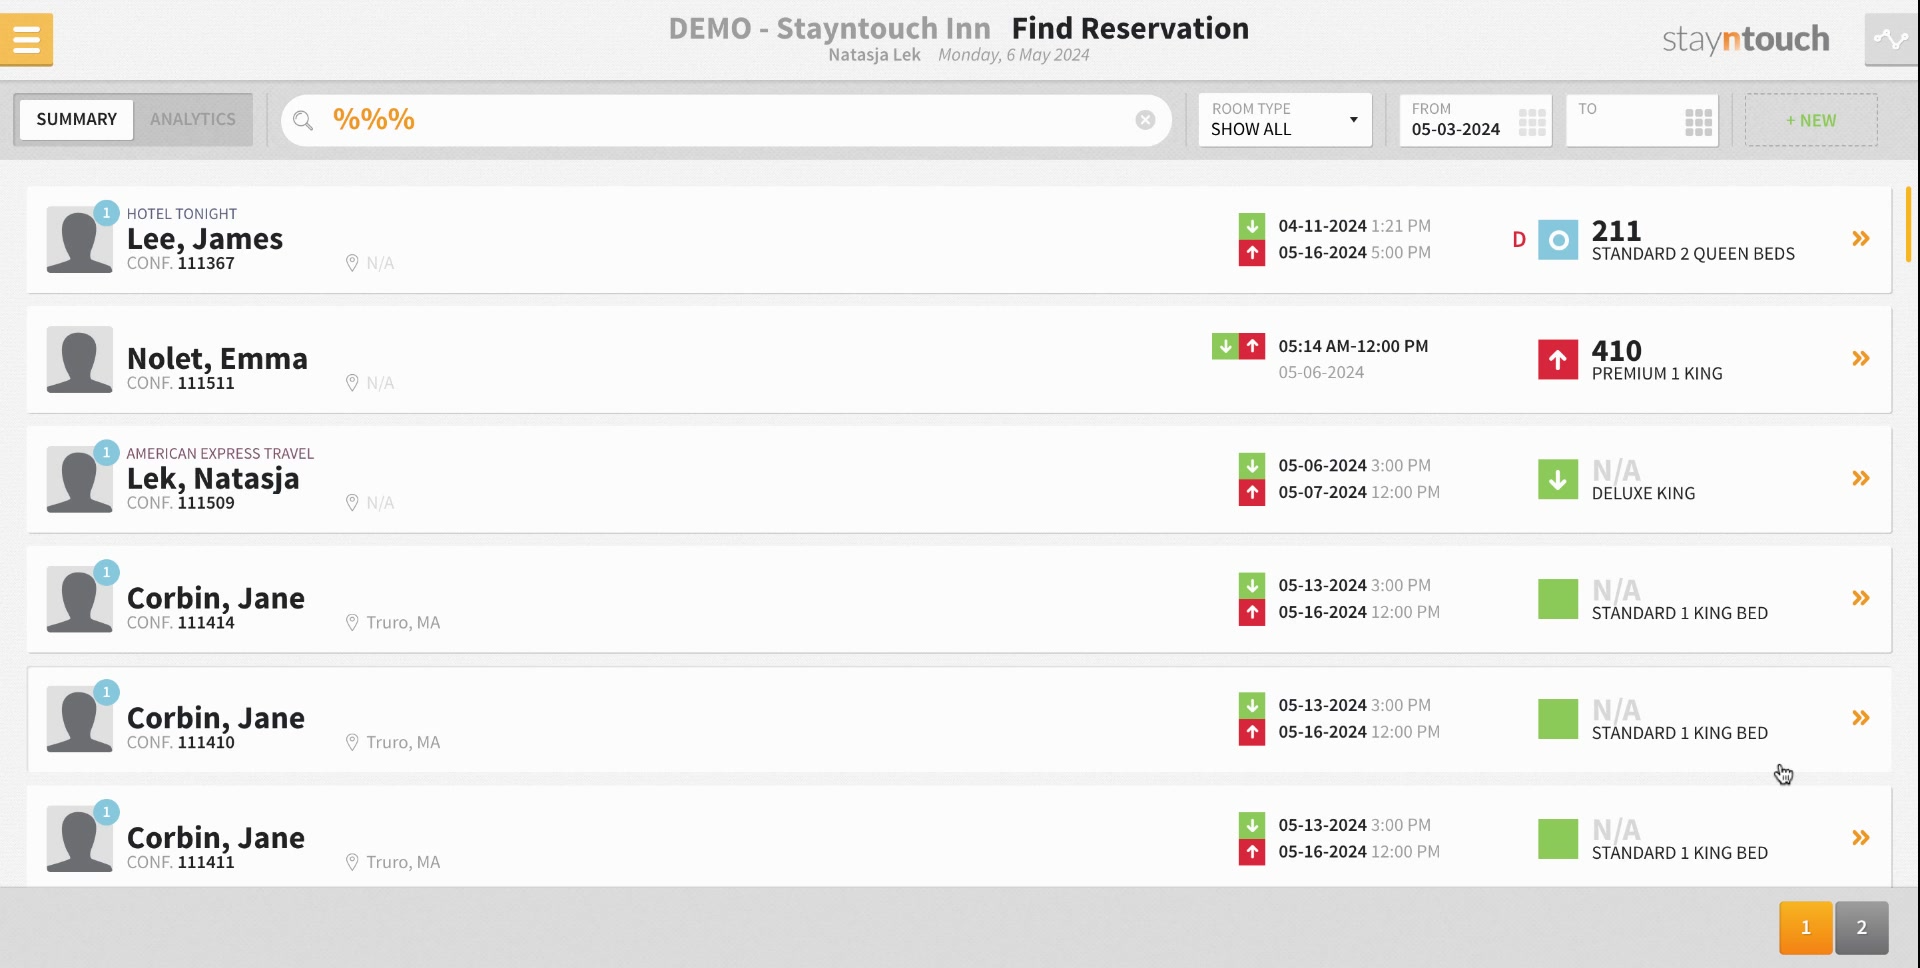
Task: Click Nolet, Emma guest avatar
Action: click(79, 360)
